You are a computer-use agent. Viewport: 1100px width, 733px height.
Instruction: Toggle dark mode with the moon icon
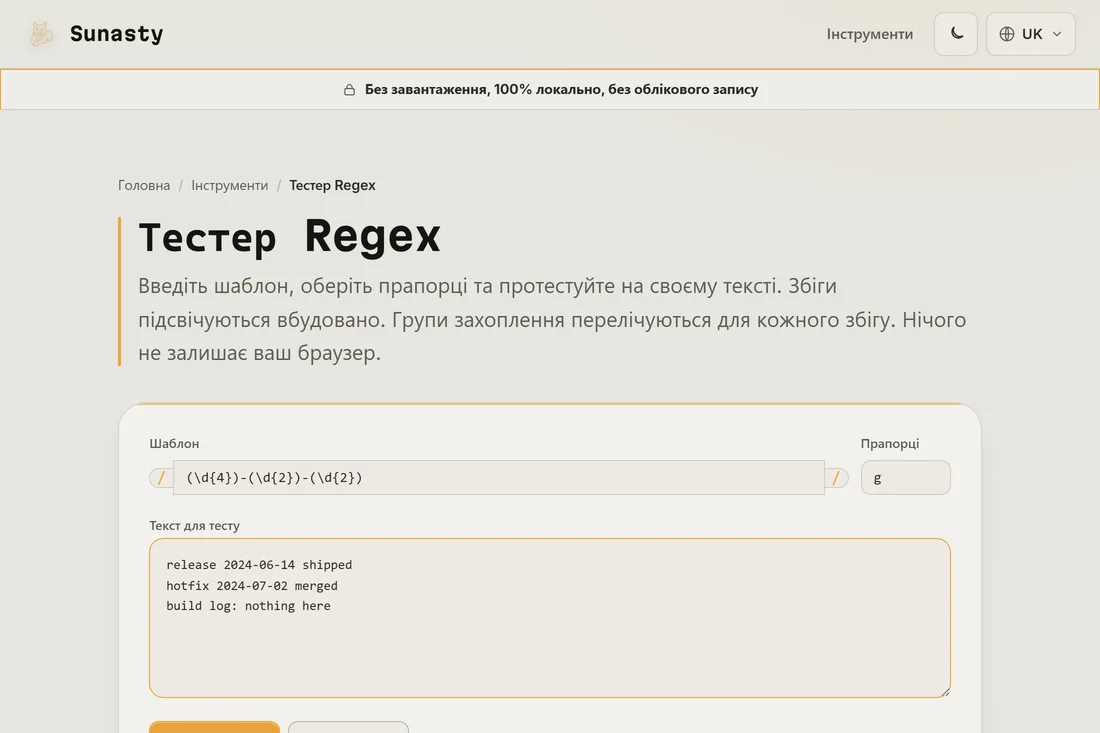pyautogui.click(x=955, y=34)
